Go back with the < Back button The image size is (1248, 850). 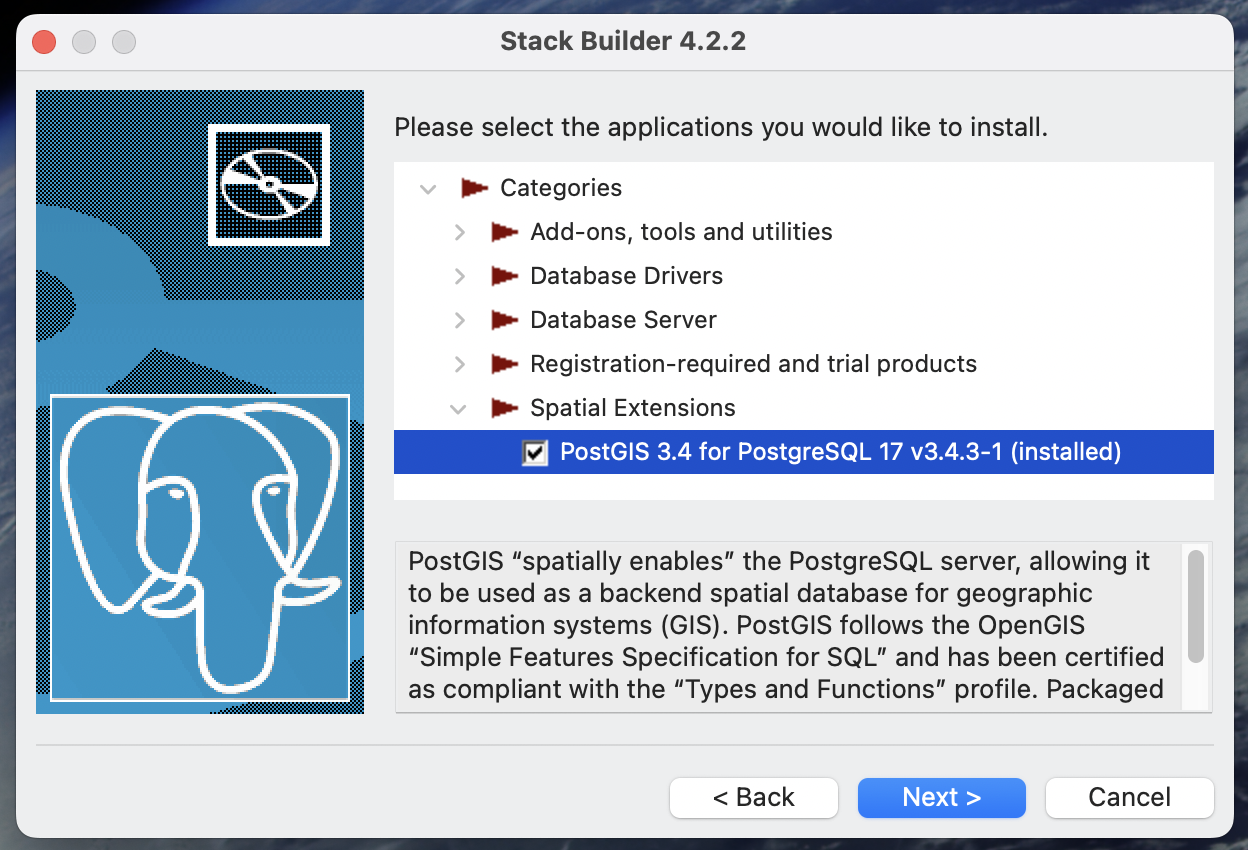pos(754,797)
